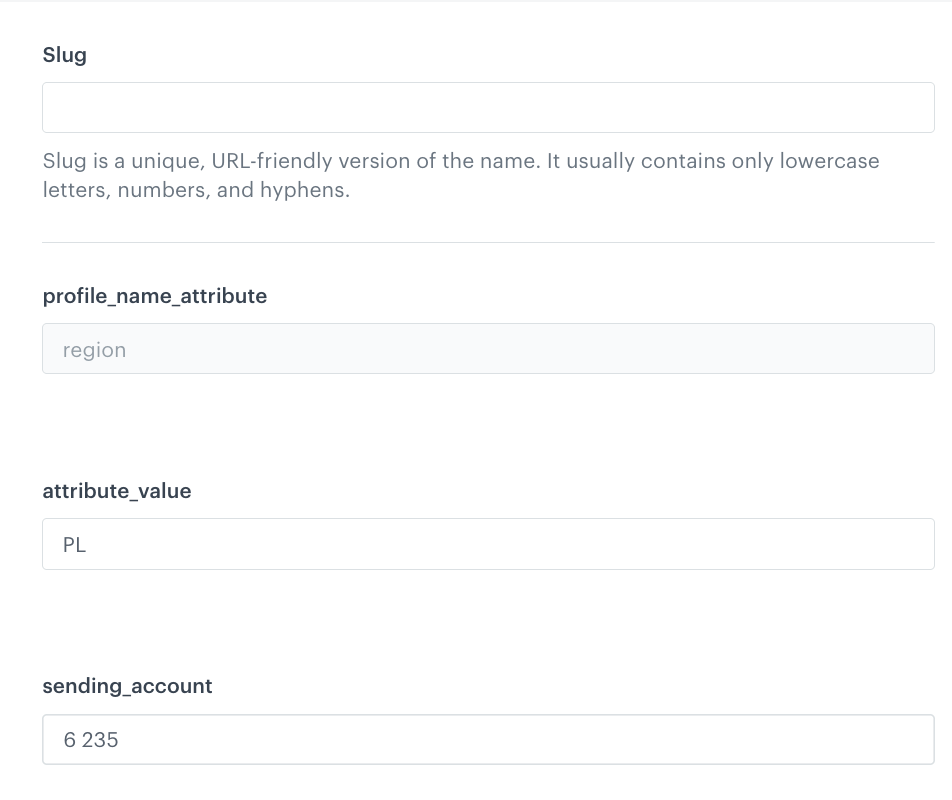
Task: Click the sending_account label
Action: pyautogui.click(x=127, y=686)
